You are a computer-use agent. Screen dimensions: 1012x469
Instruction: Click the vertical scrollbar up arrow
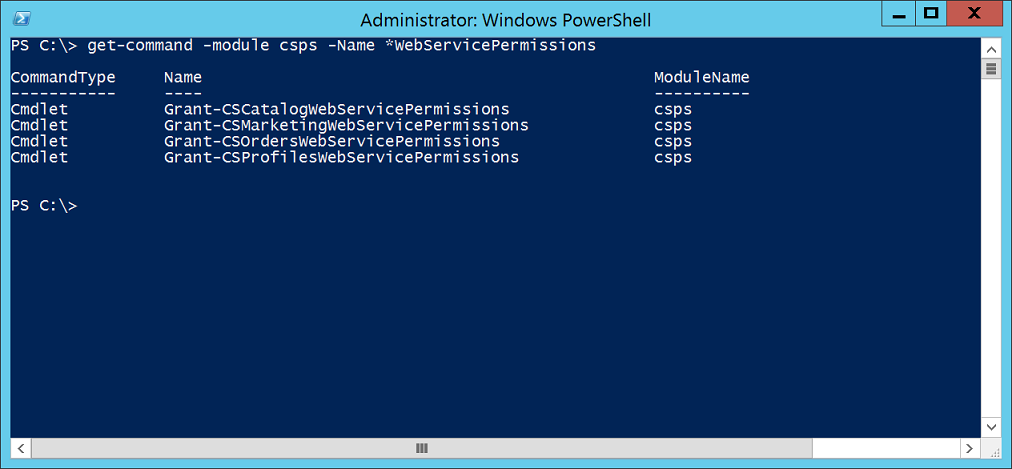point(990,50)
